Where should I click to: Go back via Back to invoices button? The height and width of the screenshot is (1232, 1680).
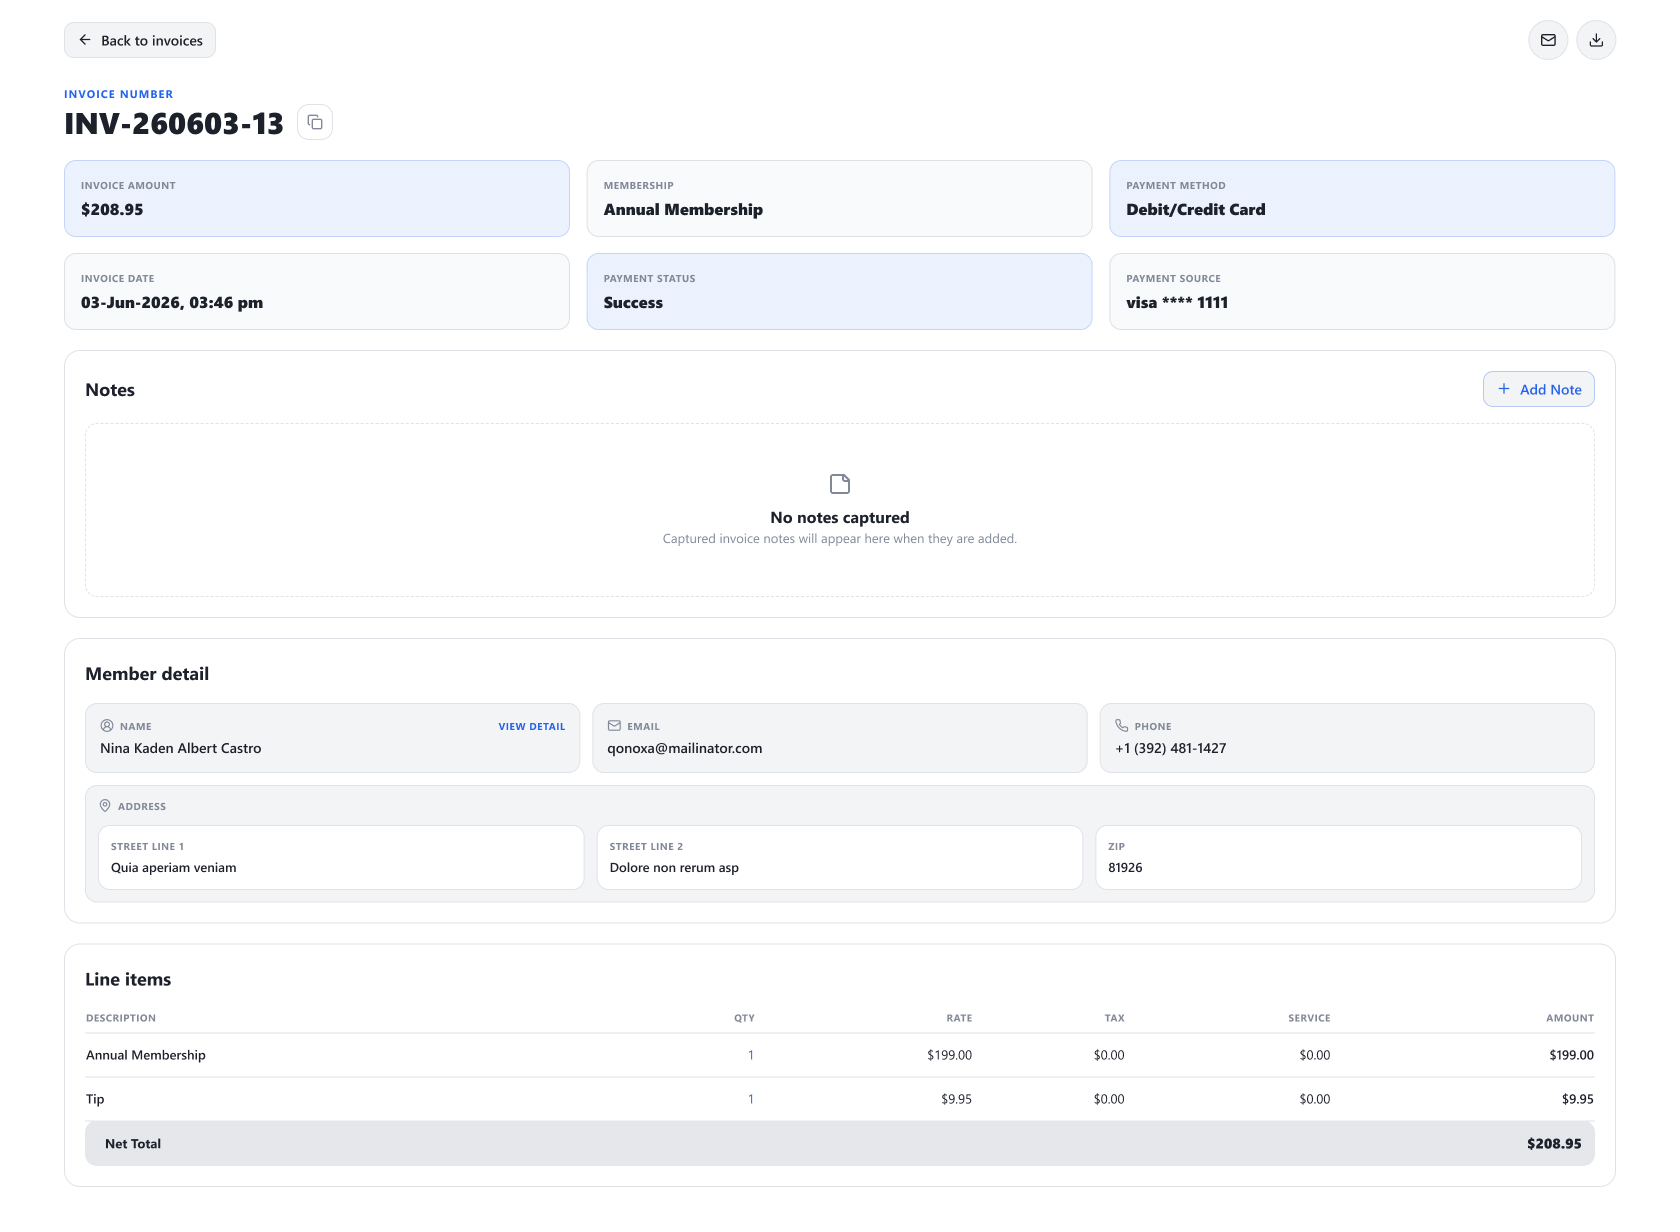coord(140,40)
